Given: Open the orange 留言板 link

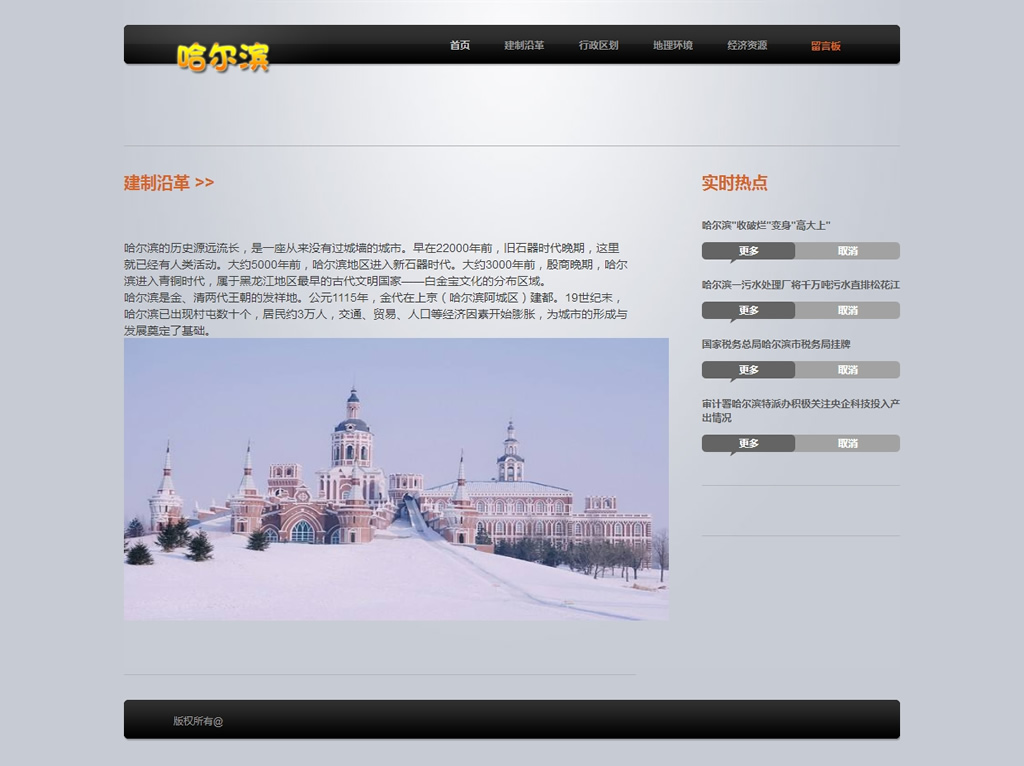Looking at the screenshot, I should point(825,46).
